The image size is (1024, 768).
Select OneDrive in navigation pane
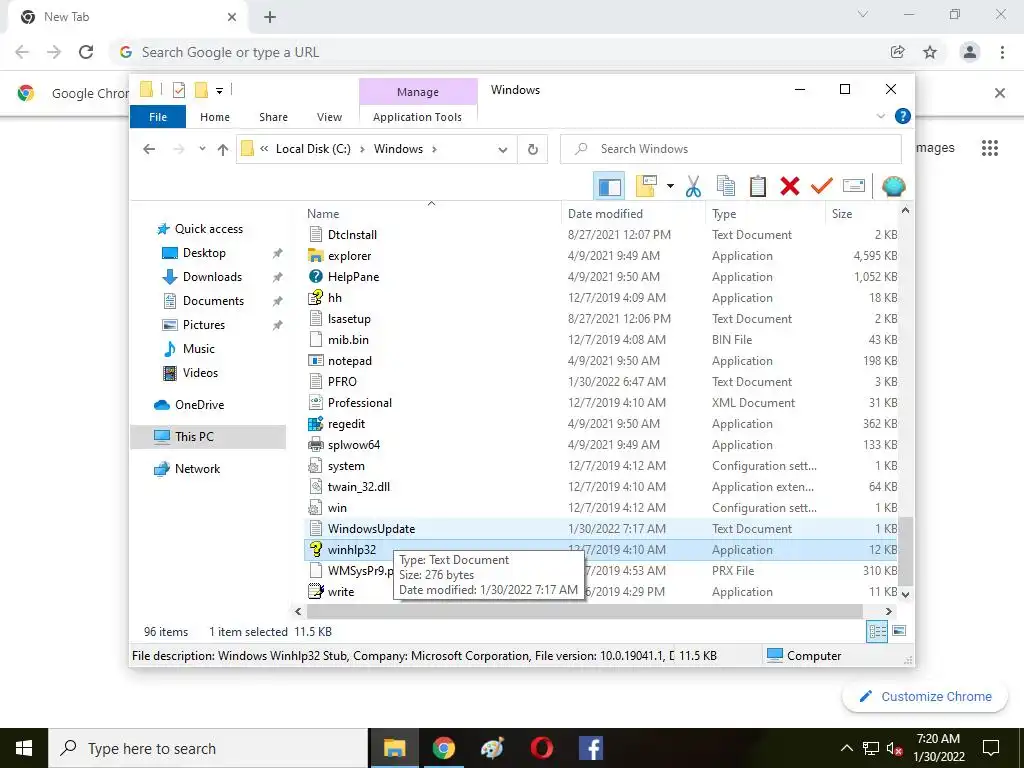coord(199,405)
